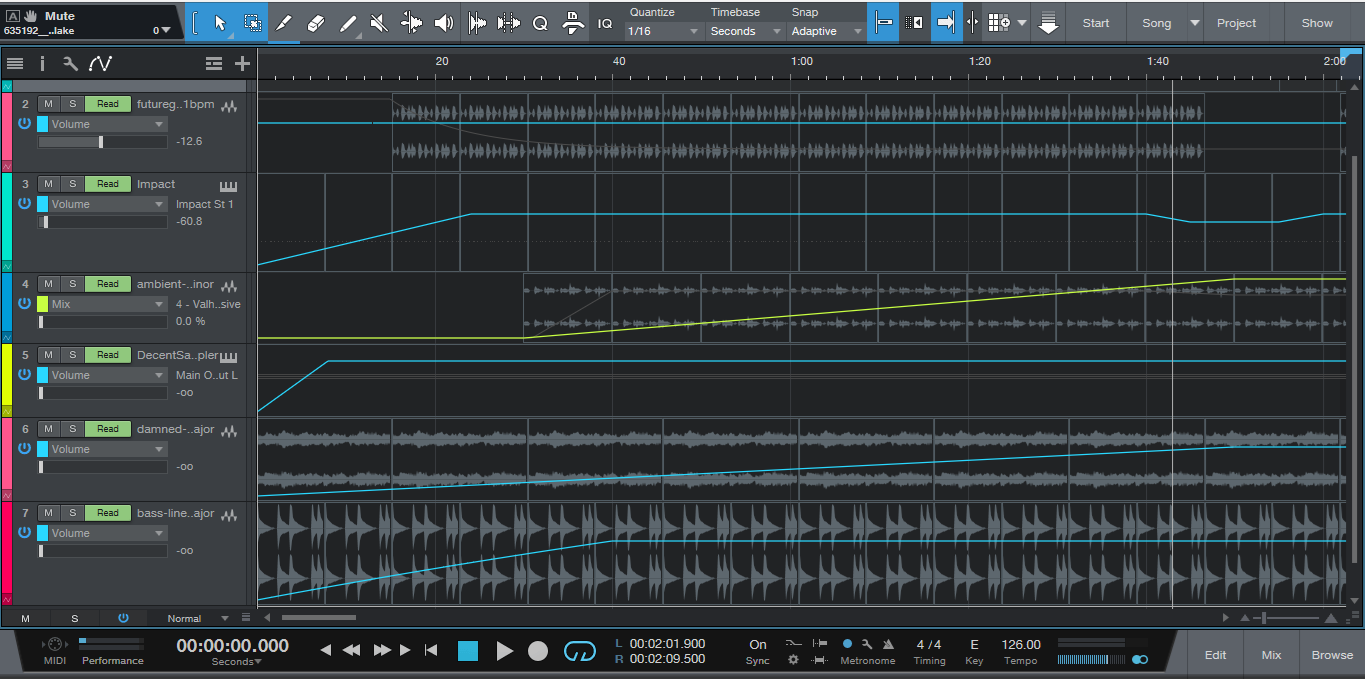This screenshot has width=1365, height=679.
Task: Open the track Inspector info icon
Action: (x=42, y=64)
